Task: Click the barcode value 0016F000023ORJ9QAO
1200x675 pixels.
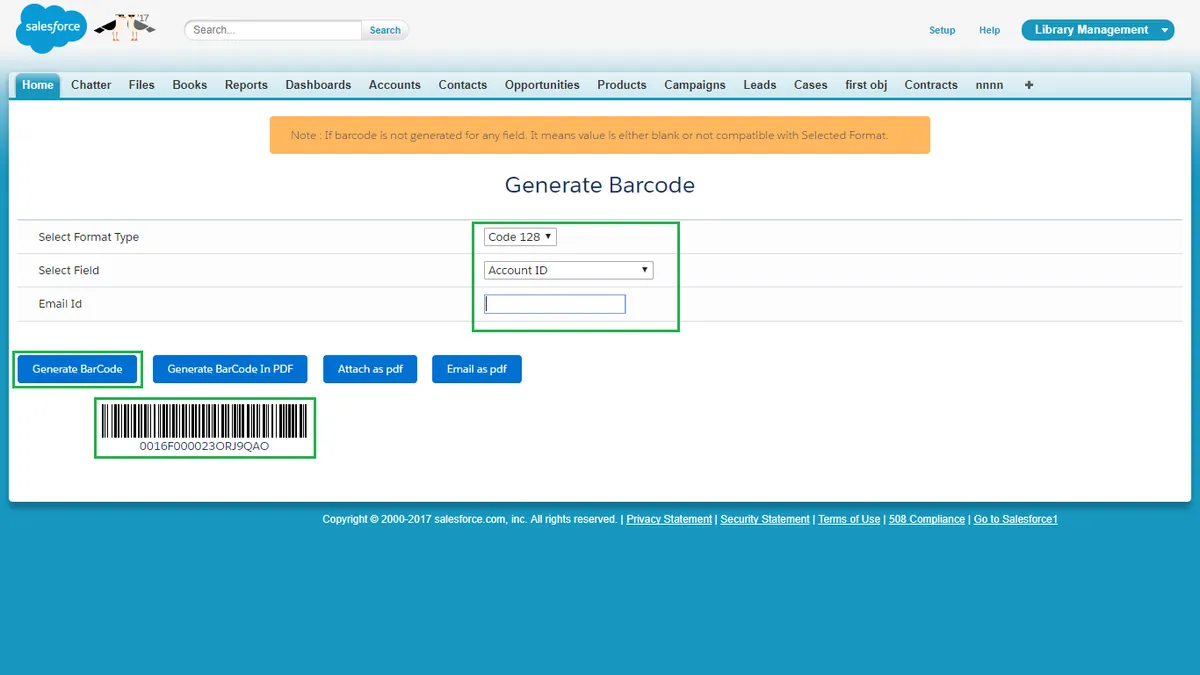Action: pos(204,446)
